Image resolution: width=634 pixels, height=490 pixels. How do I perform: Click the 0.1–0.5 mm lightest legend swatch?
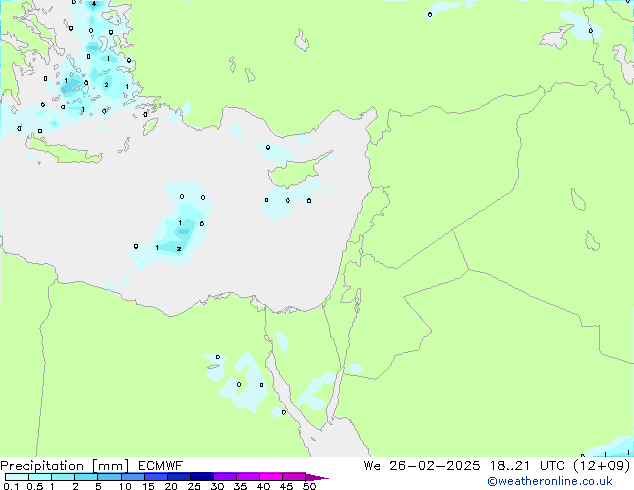pyautogui.click(x=17, y=477)
